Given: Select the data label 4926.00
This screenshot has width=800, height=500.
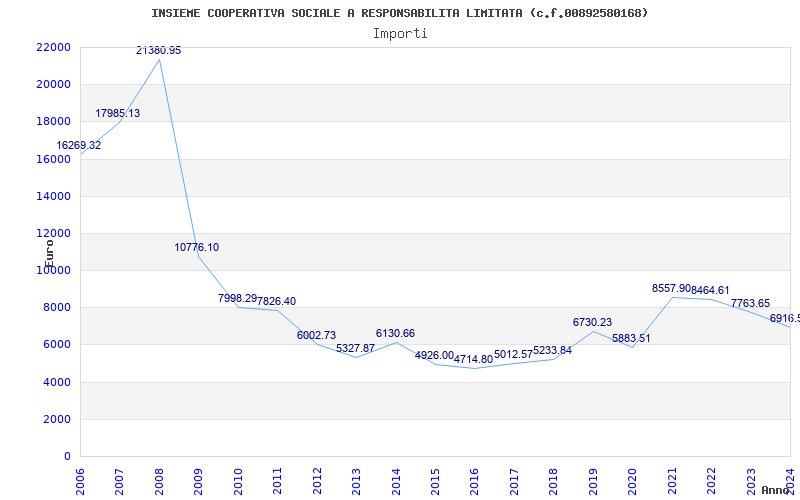Looking at the screenshot, I should [x=434, y=356].
